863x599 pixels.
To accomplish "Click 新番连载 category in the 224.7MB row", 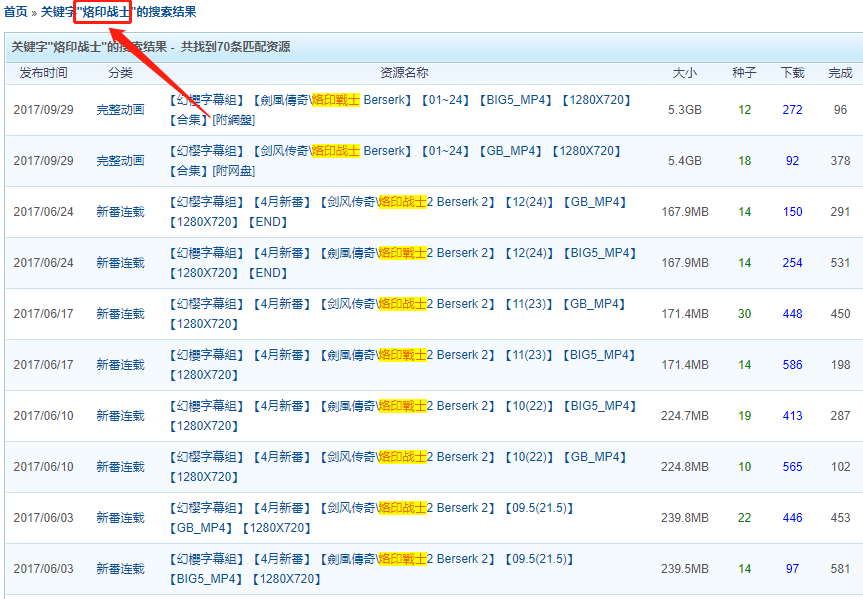I will [121, 416].
